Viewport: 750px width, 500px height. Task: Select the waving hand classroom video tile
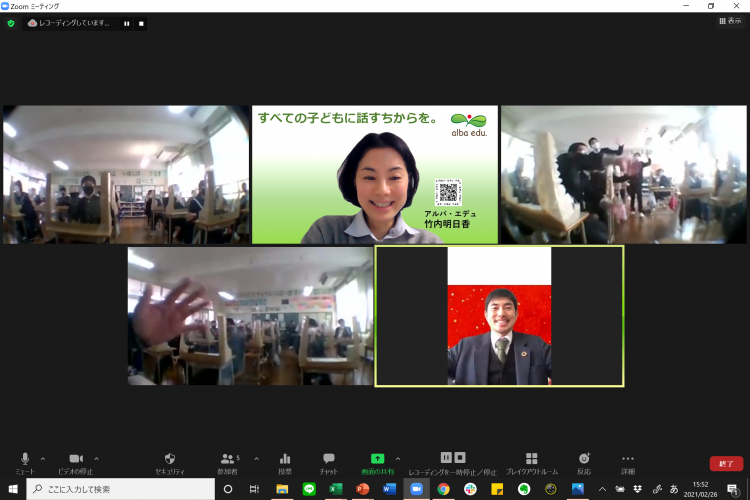coord(250,316)
